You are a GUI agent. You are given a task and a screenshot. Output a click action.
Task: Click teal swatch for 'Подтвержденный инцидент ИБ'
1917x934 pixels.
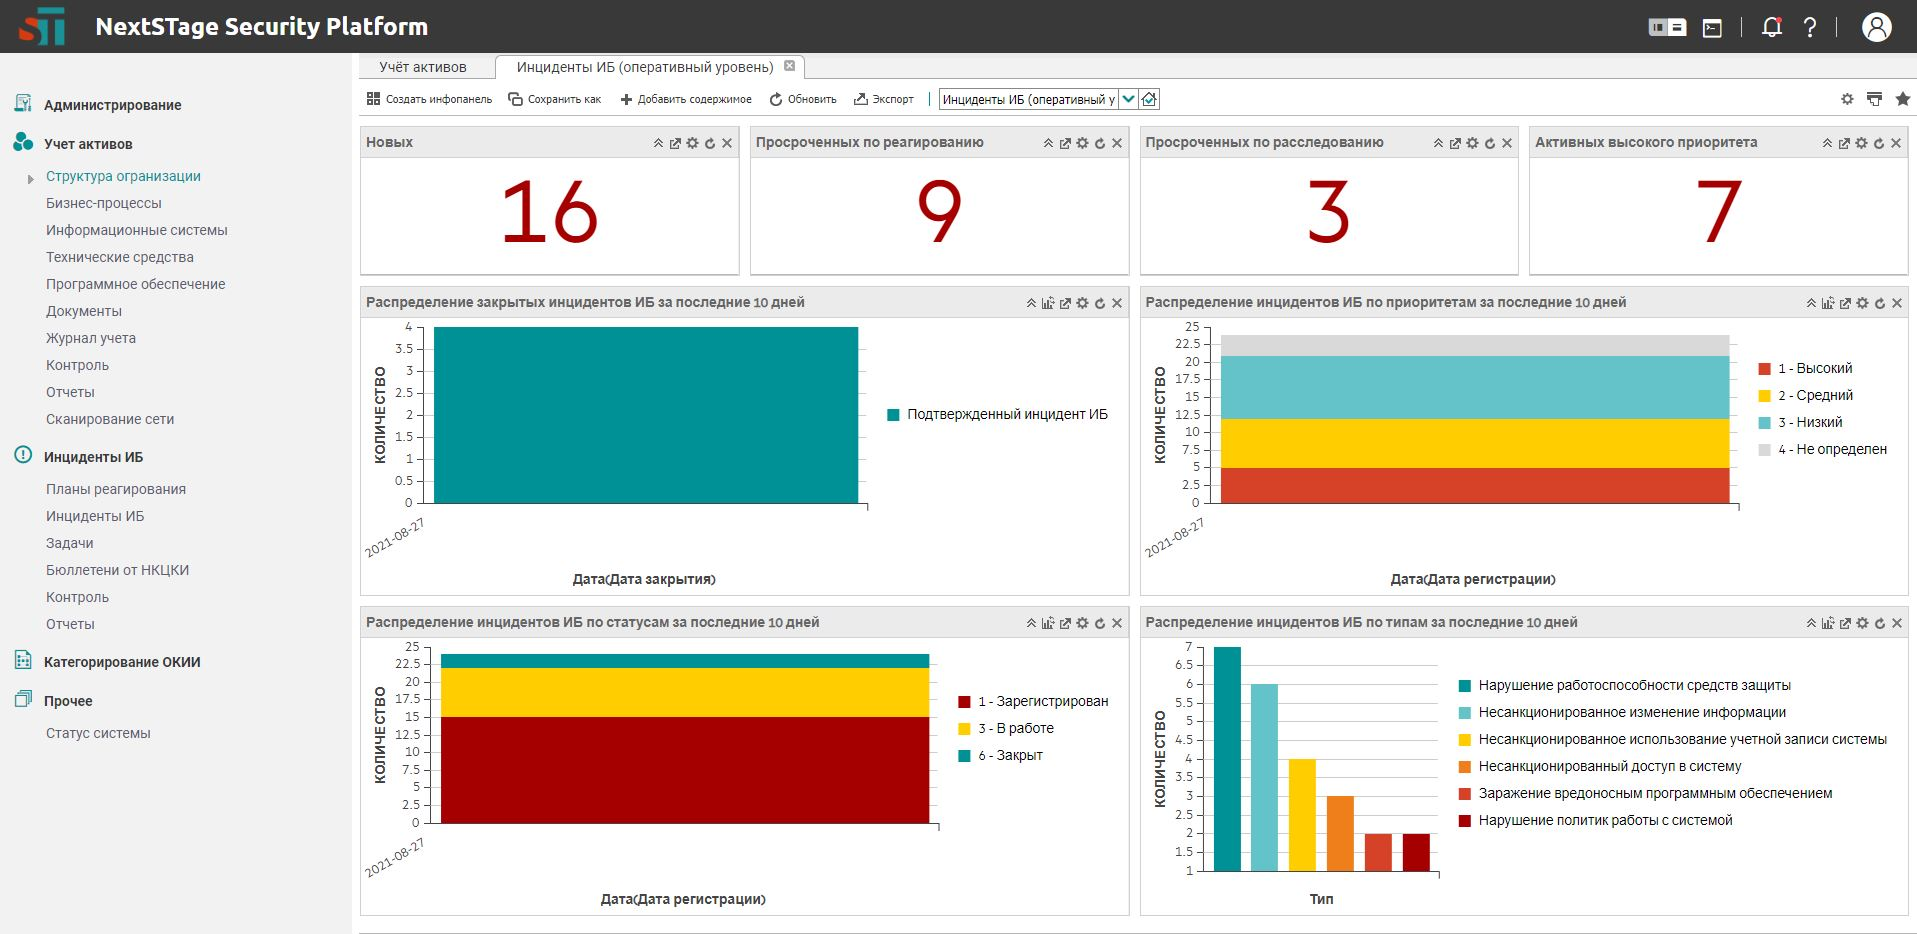point(893,415)
